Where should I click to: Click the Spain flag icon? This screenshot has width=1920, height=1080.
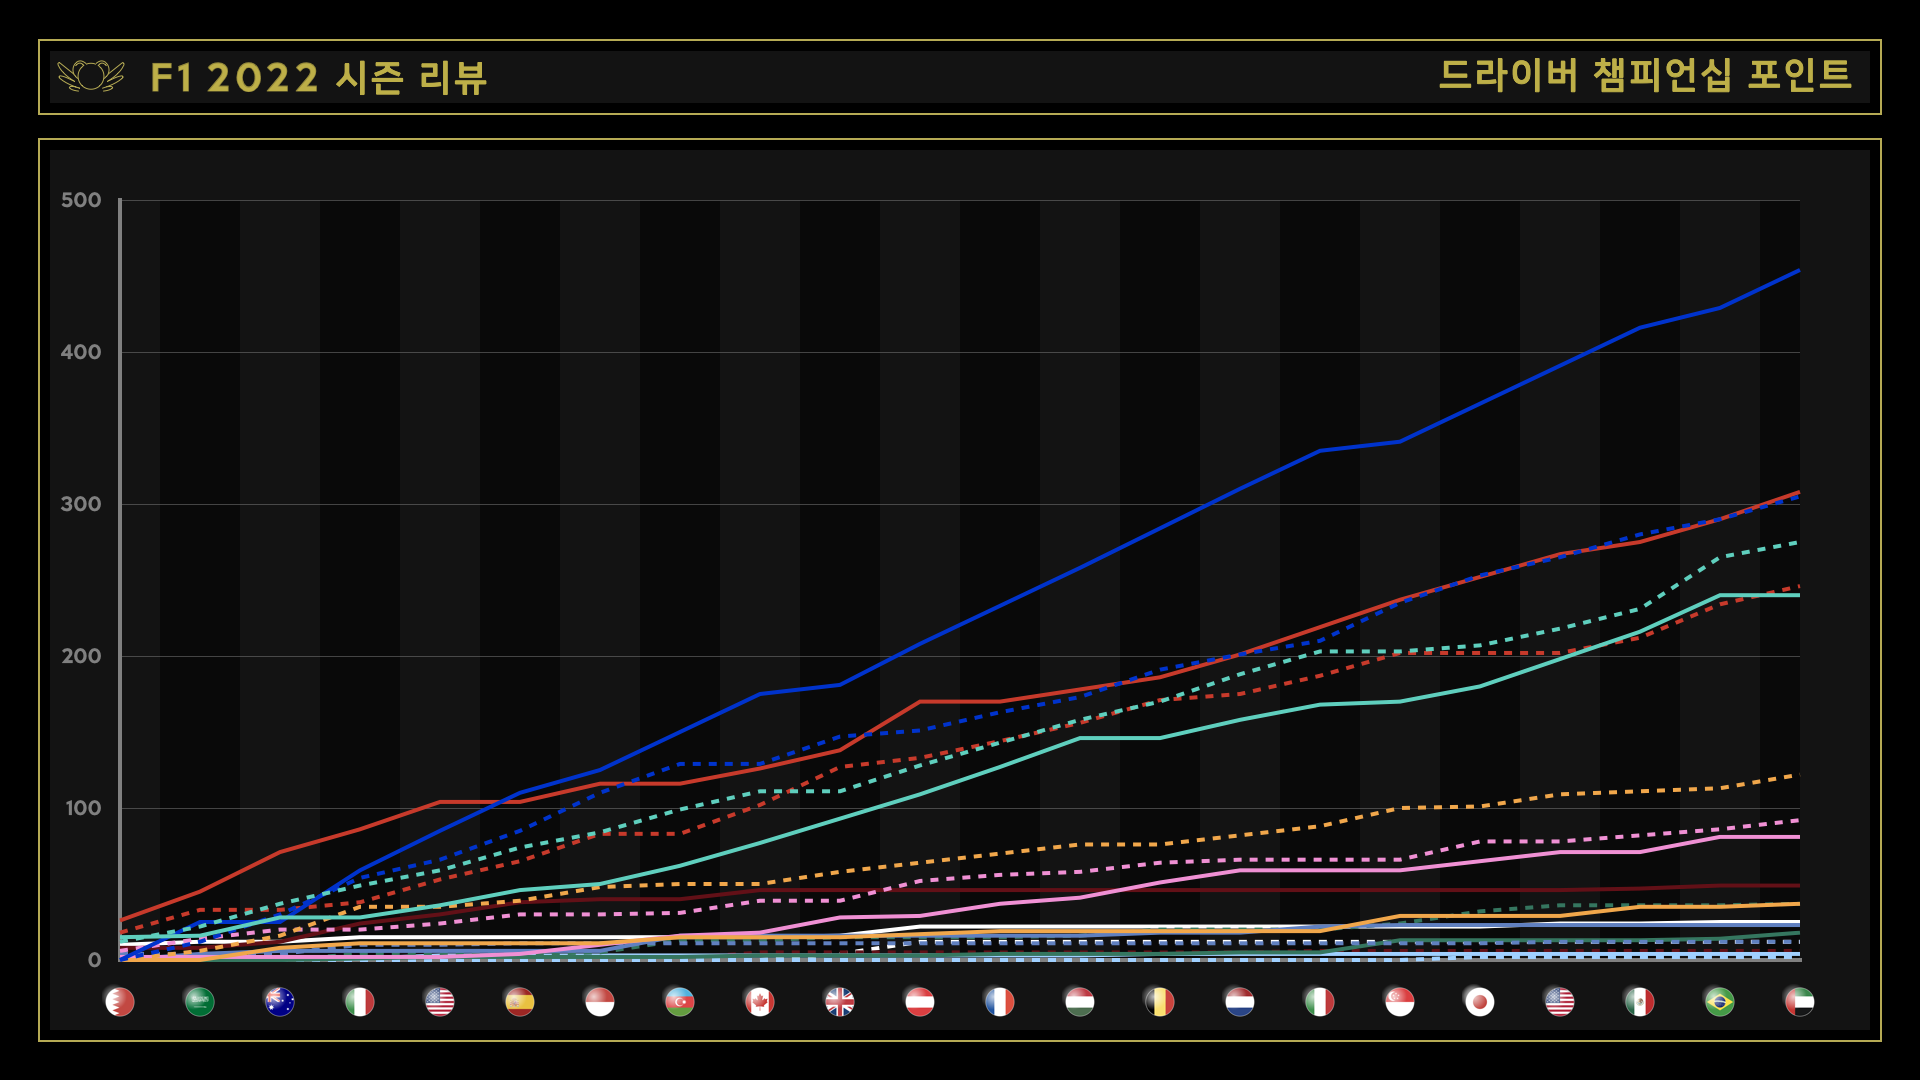point(520,1001)
